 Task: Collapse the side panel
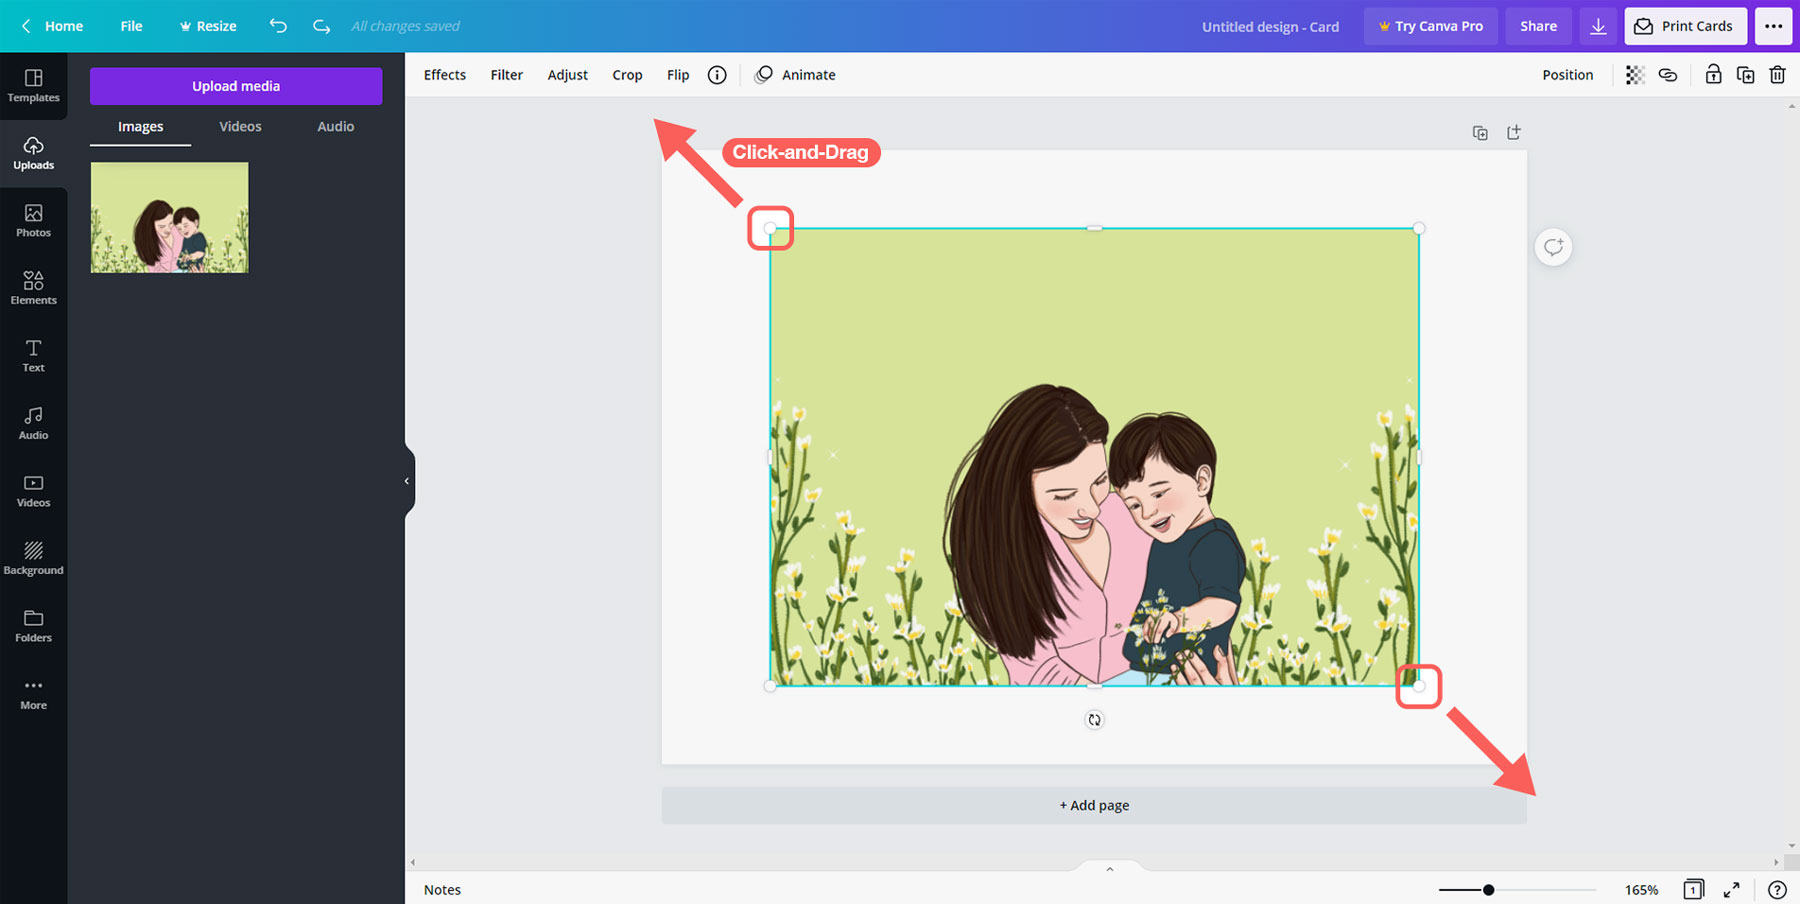(x=407, y=481)
